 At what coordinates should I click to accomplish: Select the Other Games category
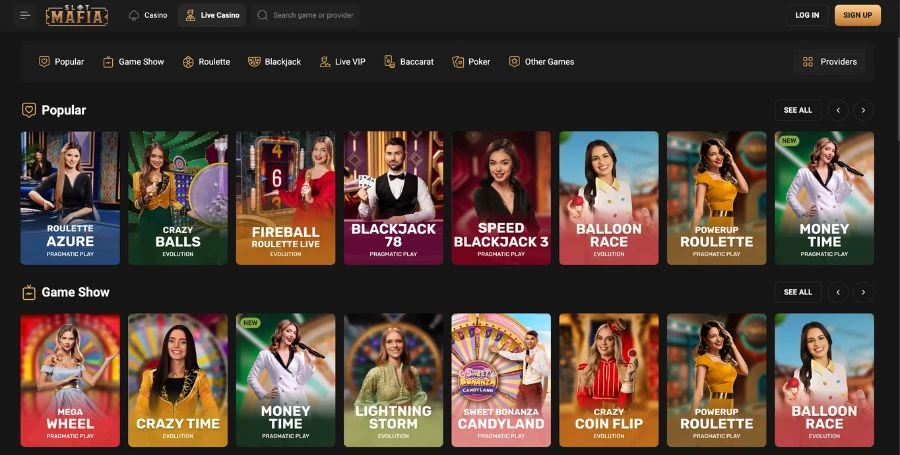(541, 62)
